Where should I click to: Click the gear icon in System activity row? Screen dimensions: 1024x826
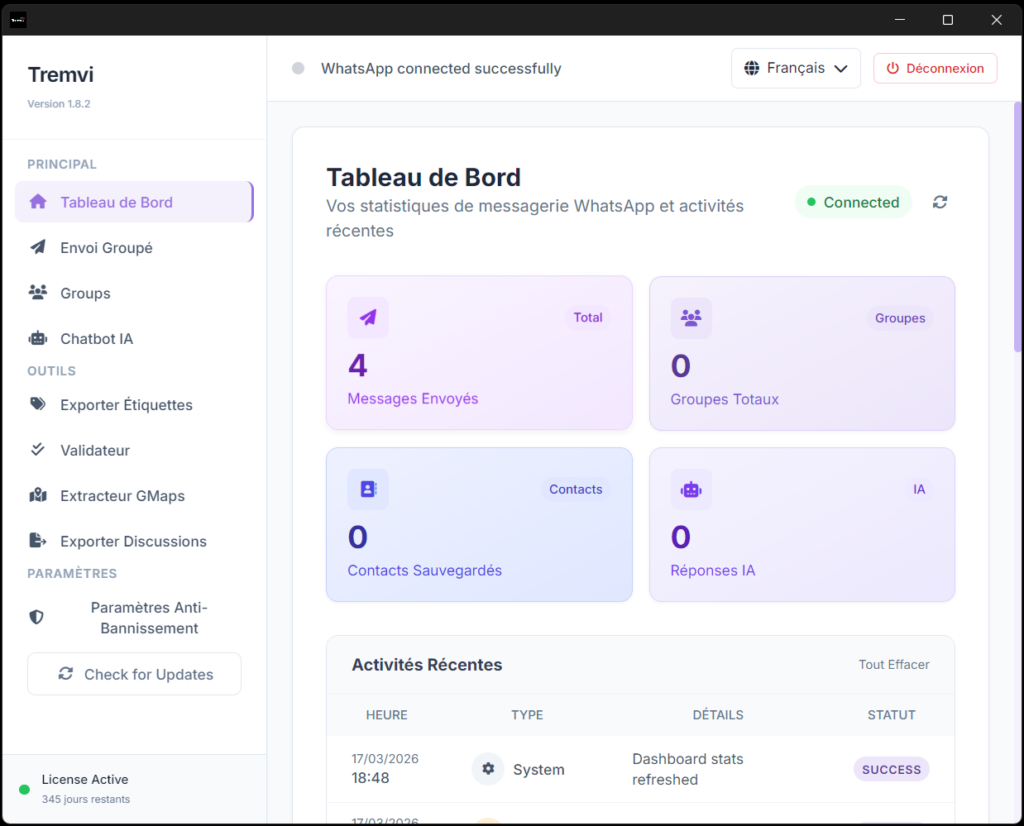pos(488,769)
